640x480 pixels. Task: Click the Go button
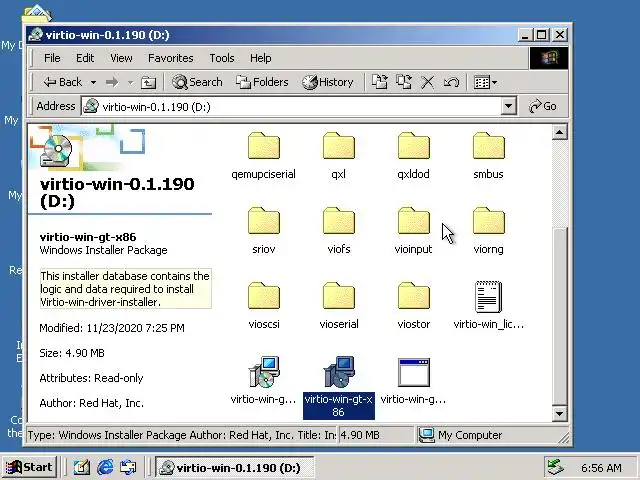(543, 107)
